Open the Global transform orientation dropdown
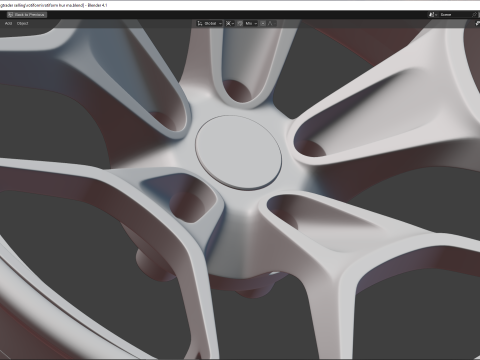 209,23
